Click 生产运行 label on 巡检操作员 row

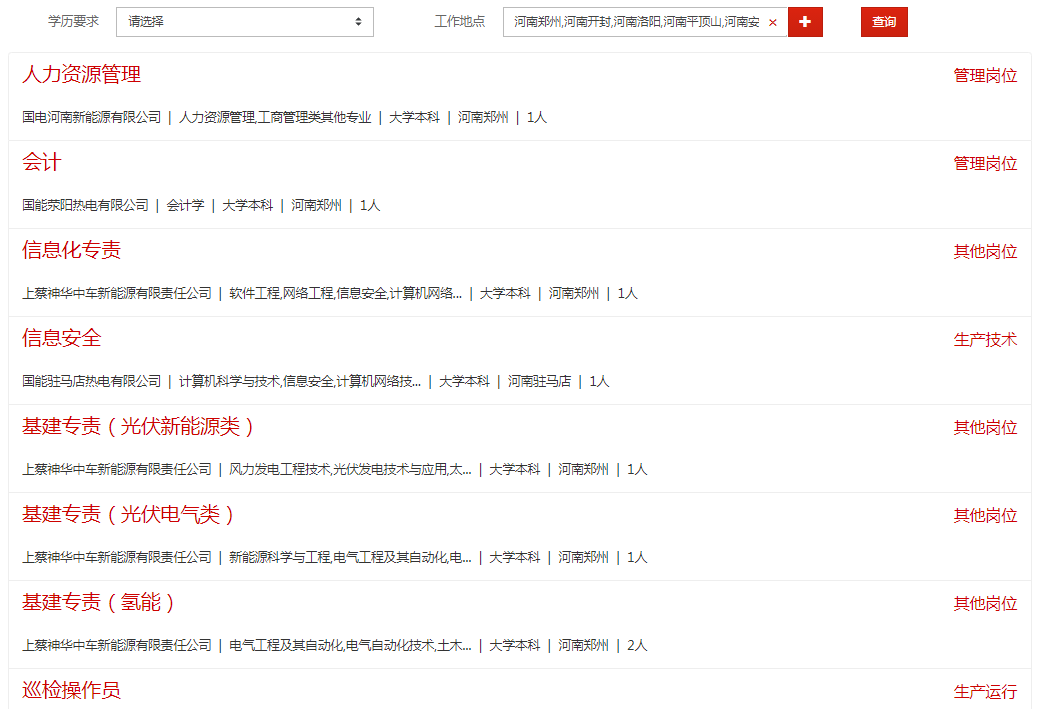[x=985, y=692]
